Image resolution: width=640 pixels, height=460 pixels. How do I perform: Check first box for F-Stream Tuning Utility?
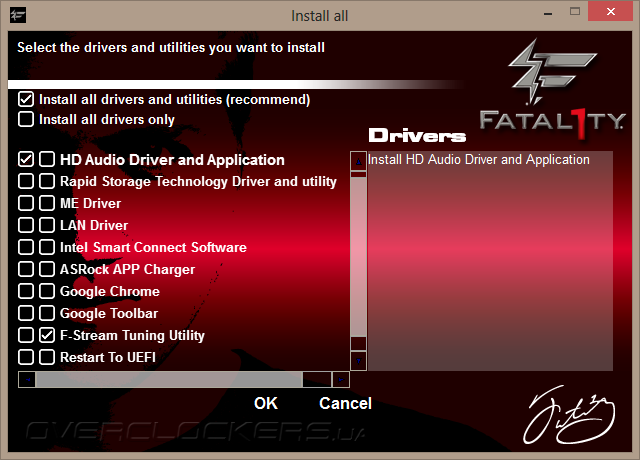pyautogui.click(x=26, y=335)
